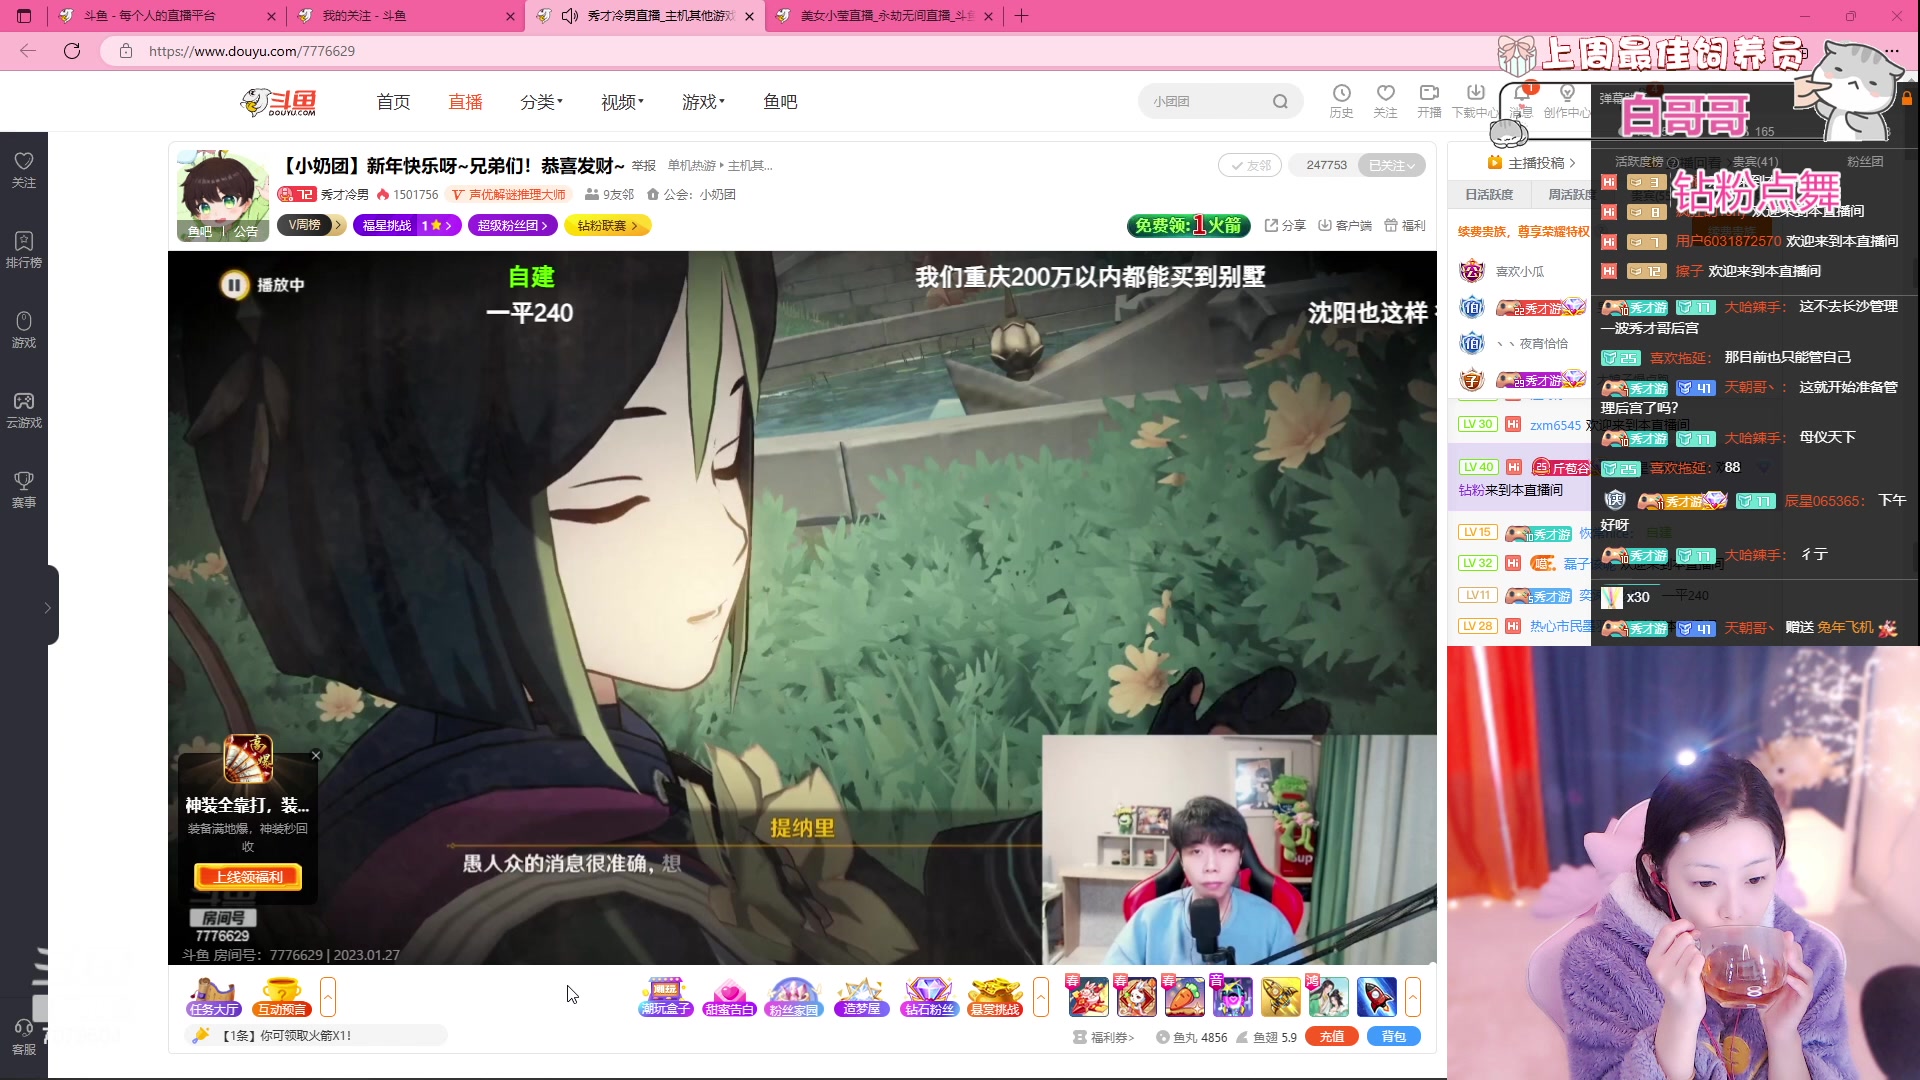Expand 主播投稿 chevron
1920x1080 pixels.
tap(1572, 163)
